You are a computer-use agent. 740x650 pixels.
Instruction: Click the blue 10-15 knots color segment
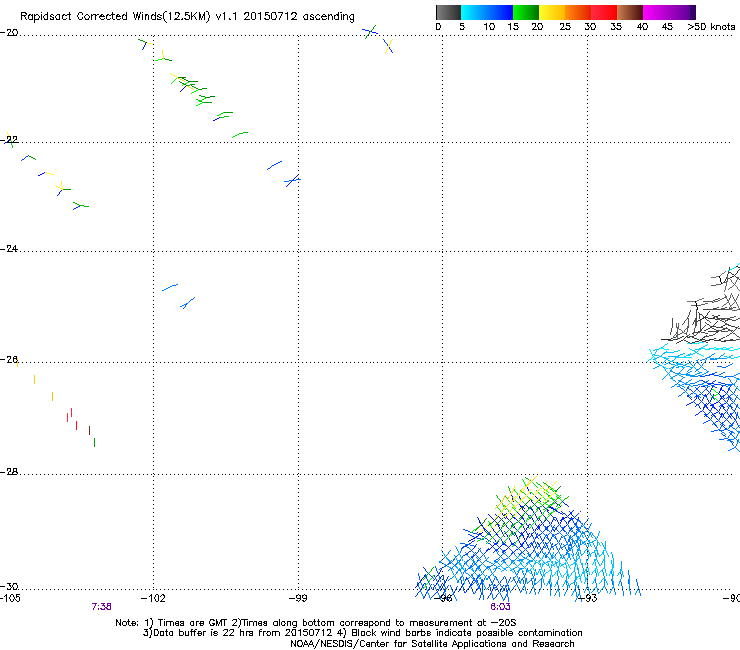(x=500, y=12)
